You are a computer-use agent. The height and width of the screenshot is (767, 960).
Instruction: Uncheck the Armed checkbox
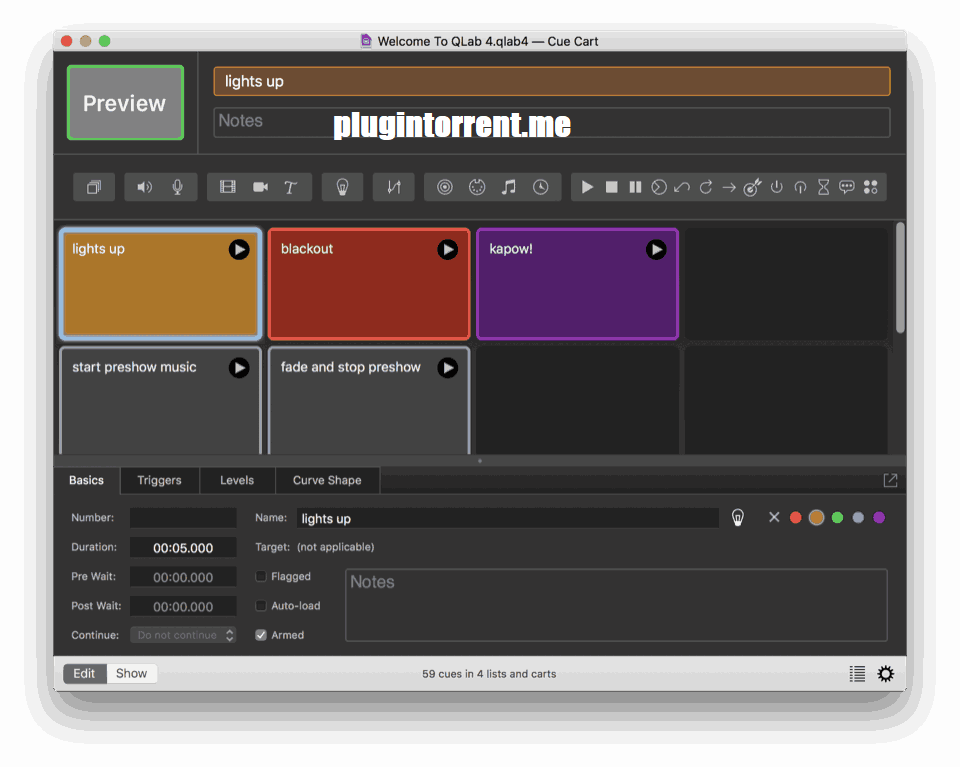(x=261, y=635)
